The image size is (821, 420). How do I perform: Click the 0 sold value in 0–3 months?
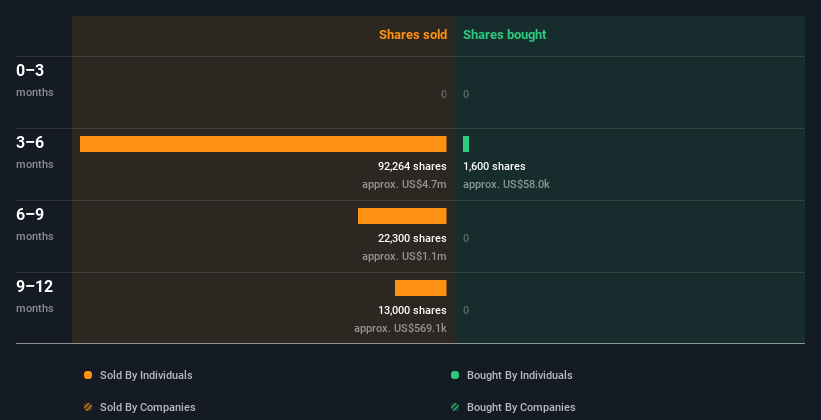tap(444, 94)
